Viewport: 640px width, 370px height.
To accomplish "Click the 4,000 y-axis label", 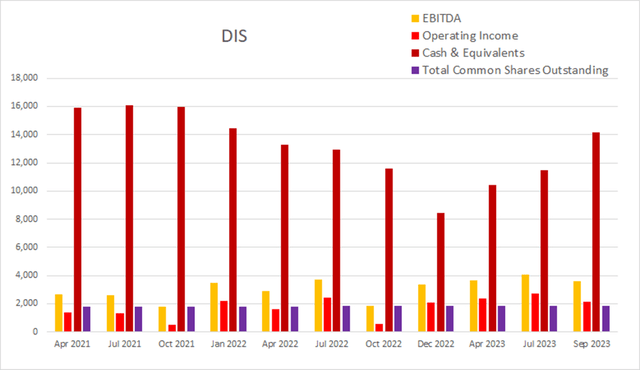I will click(x=26, y=275).
